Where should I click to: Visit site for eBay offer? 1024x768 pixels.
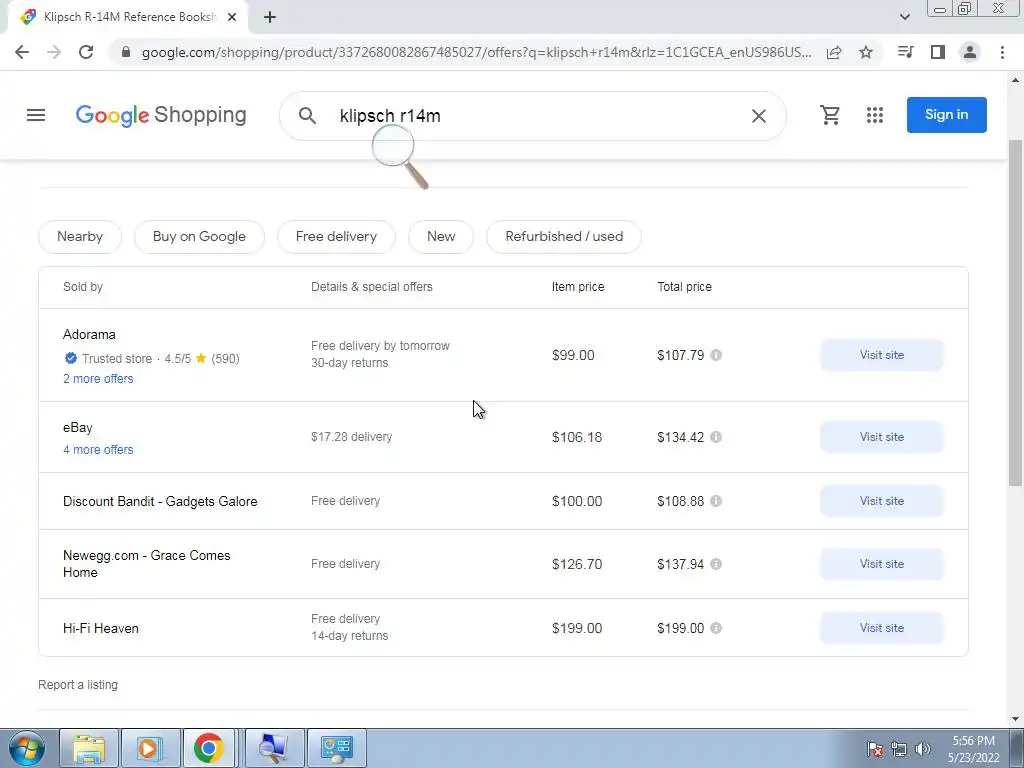(882, 437)
